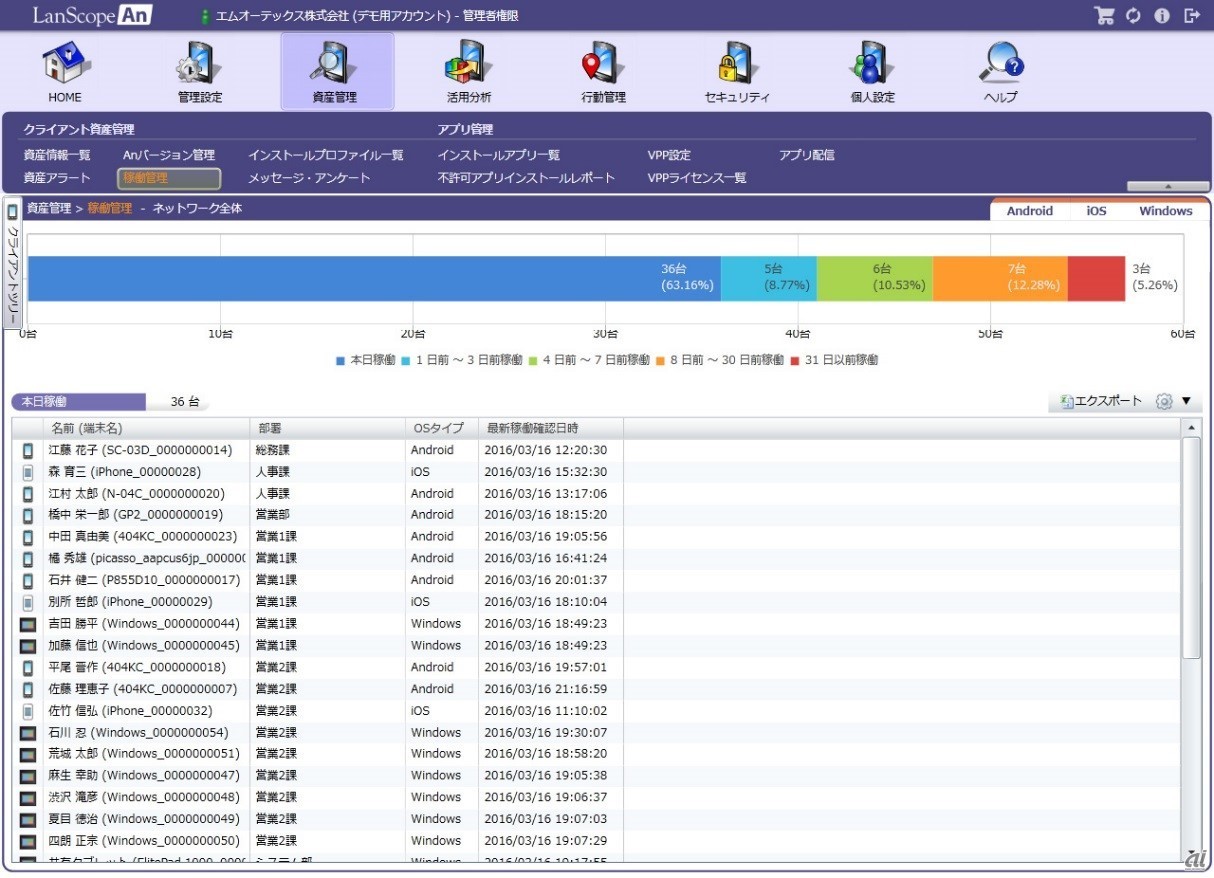Click the refresh icon in header

point(1133,16)
